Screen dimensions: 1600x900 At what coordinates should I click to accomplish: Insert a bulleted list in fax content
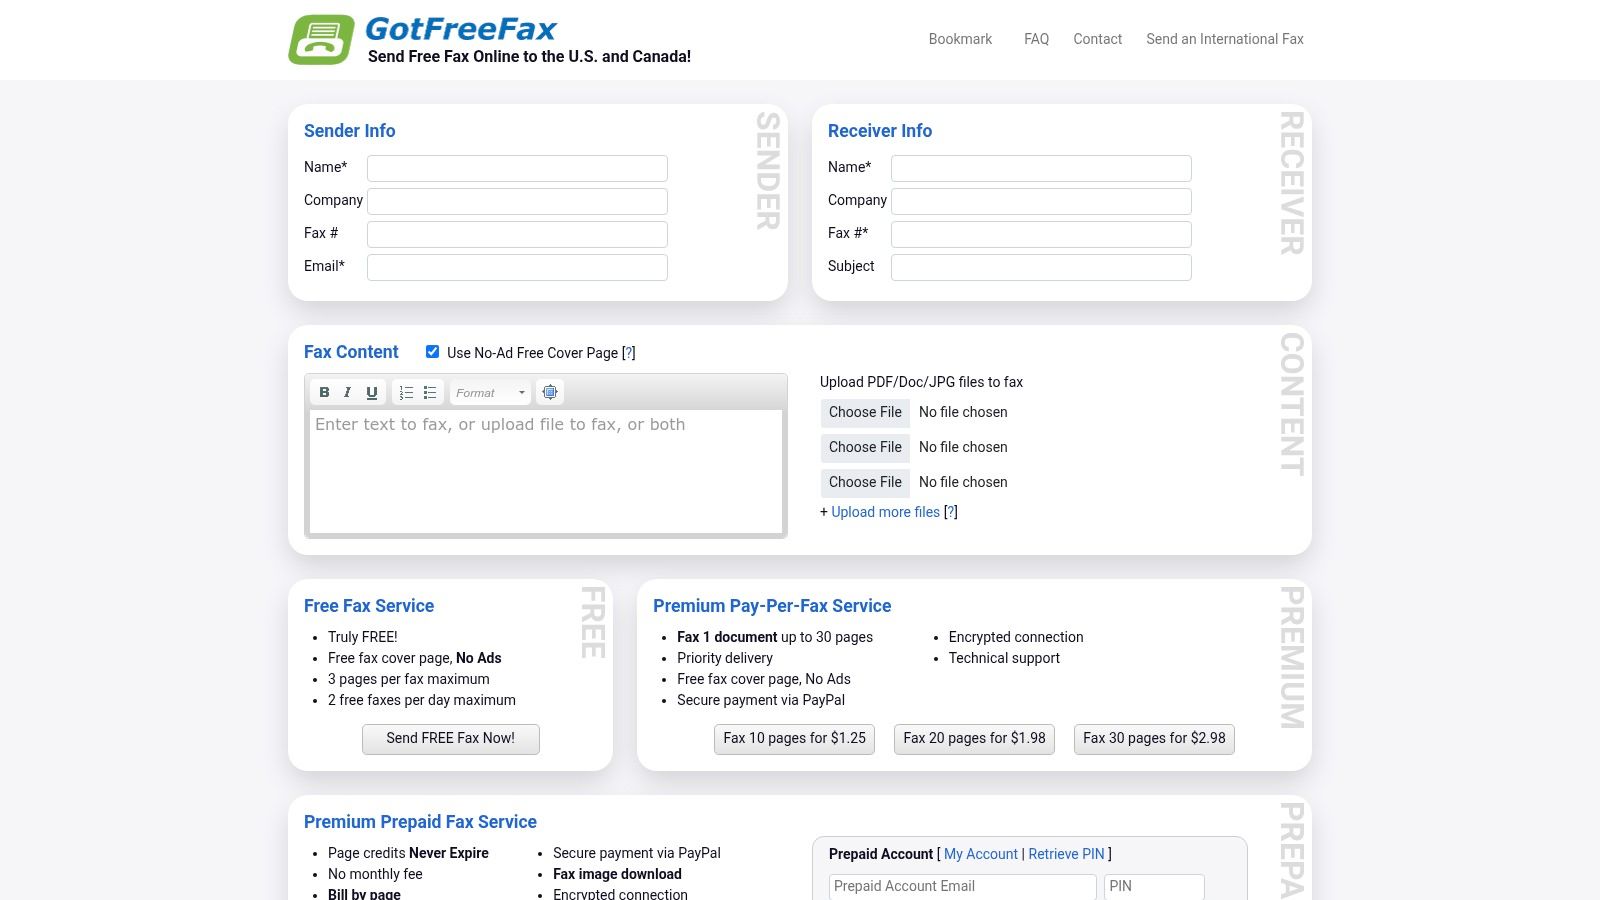430,392
